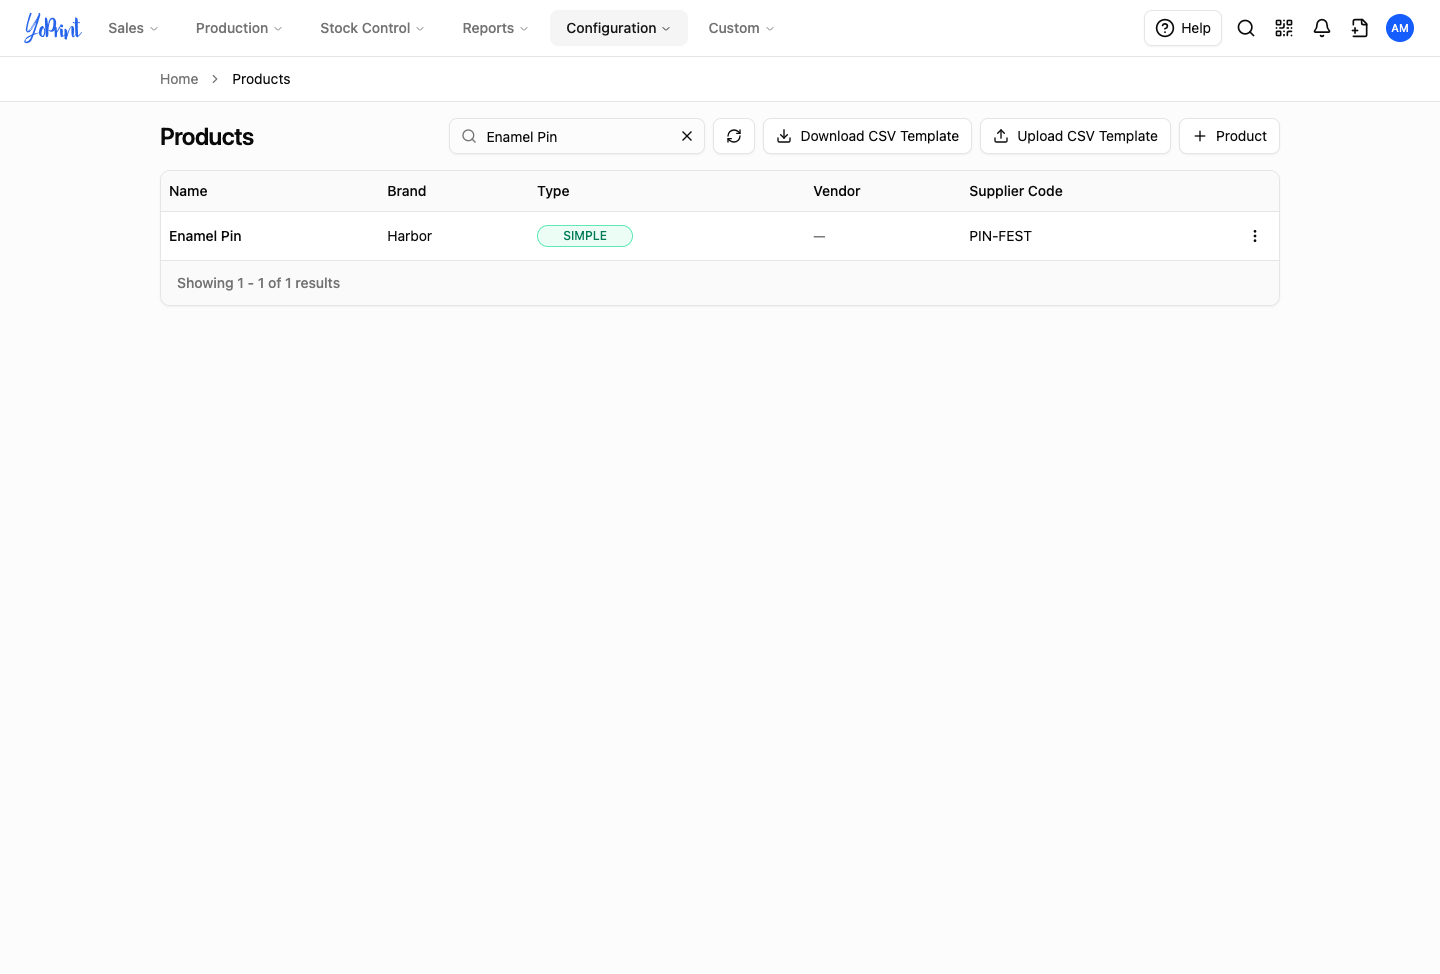Viewport: 1440px width, 974px height.
Task: Click the YoPrint logo
Action: tap(53, 28)
